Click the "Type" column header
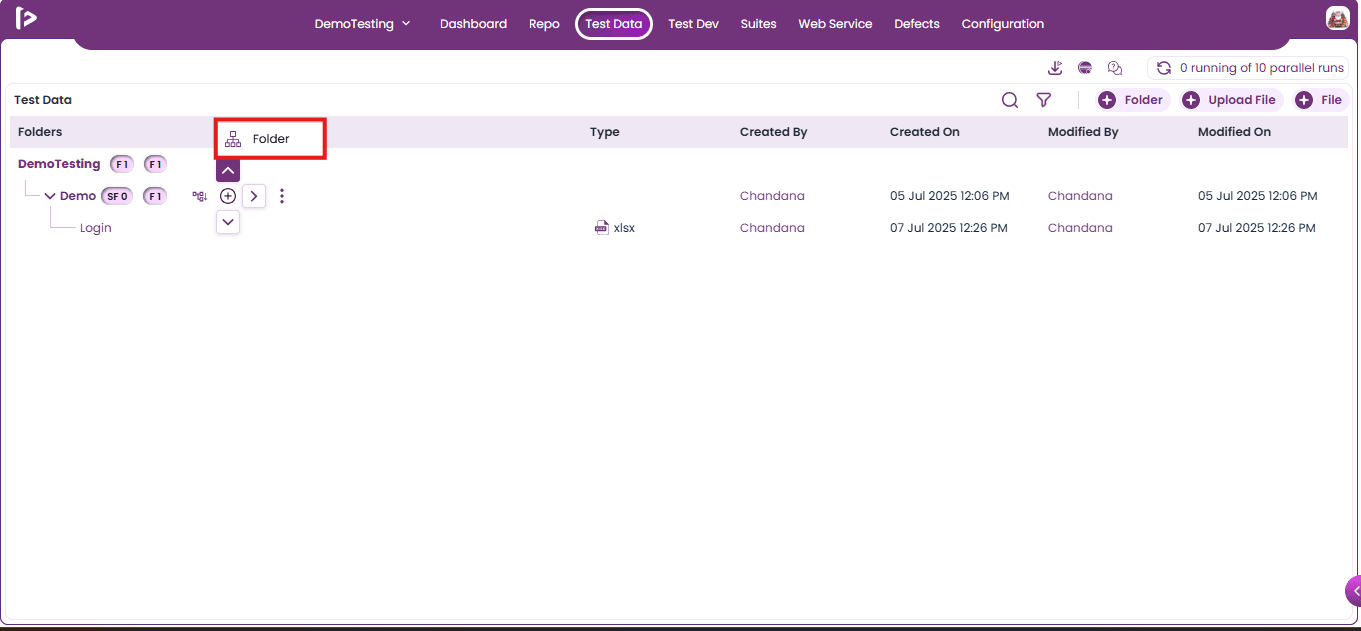The height and width of the screenshot is (631, 1361). pos(605,132)
